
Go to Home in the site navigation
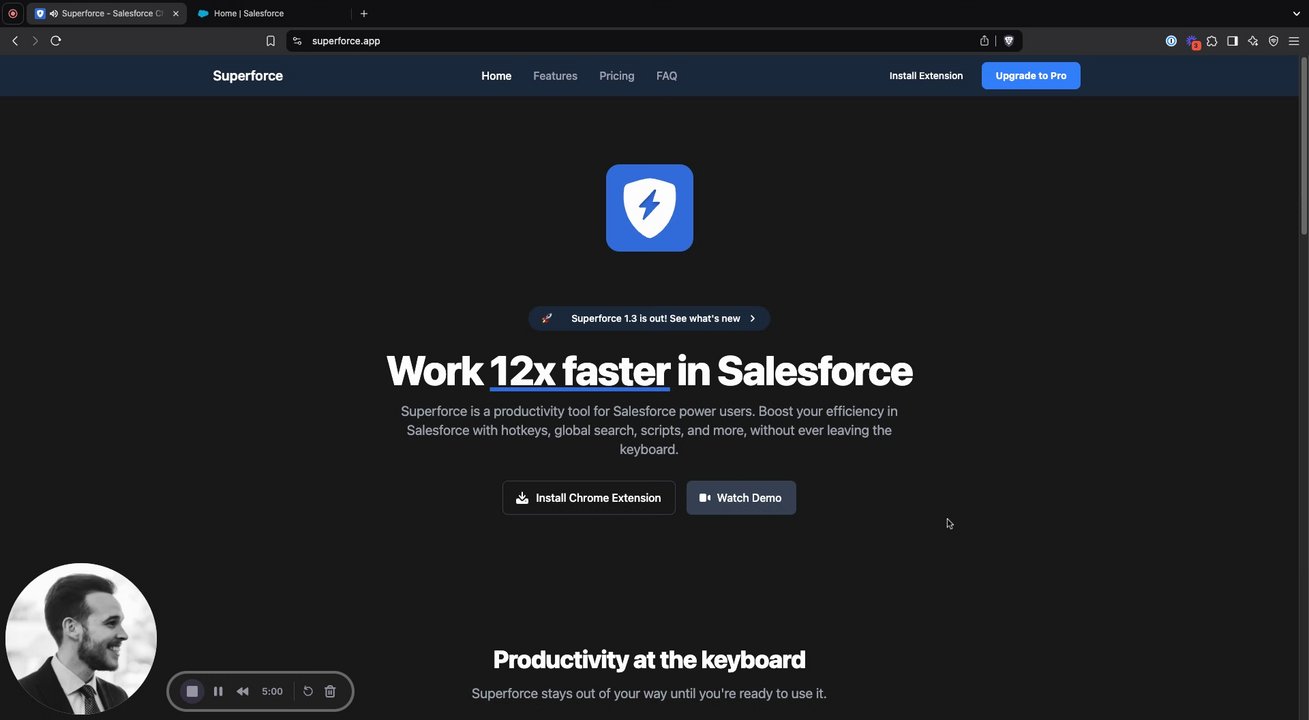click(496, 76)
